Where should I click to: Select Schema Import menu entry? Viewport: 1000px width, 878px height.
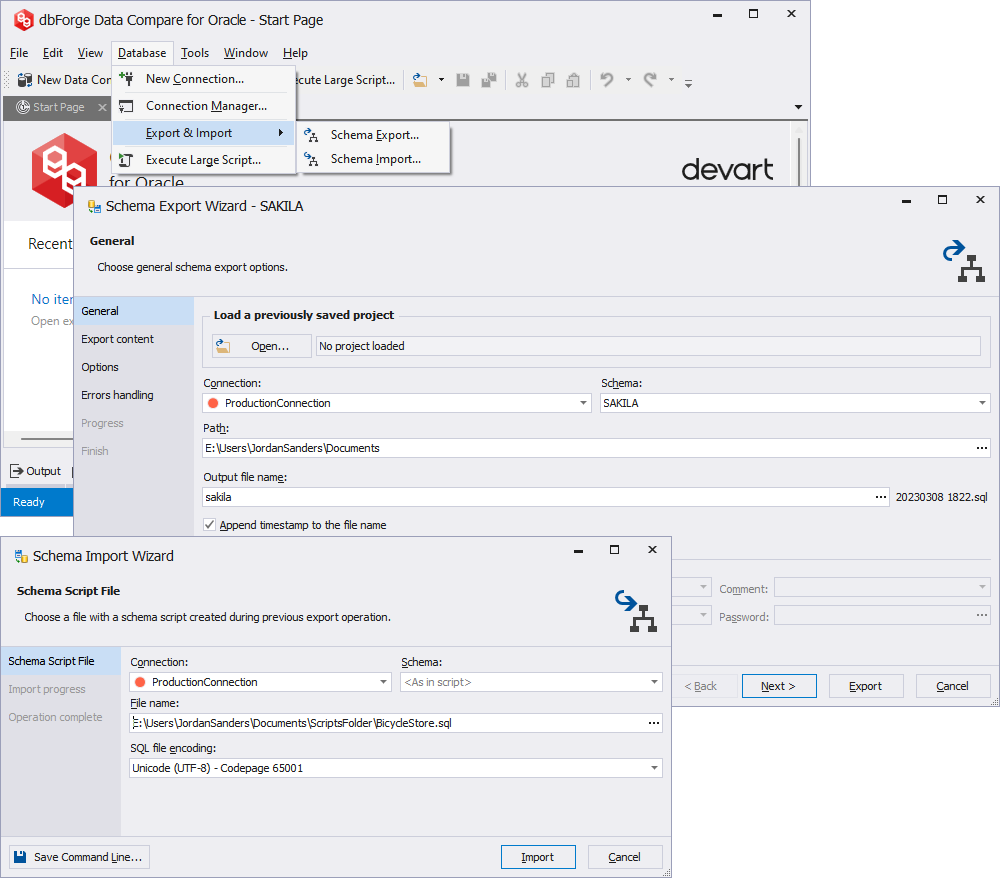click(x=375, y=159)
